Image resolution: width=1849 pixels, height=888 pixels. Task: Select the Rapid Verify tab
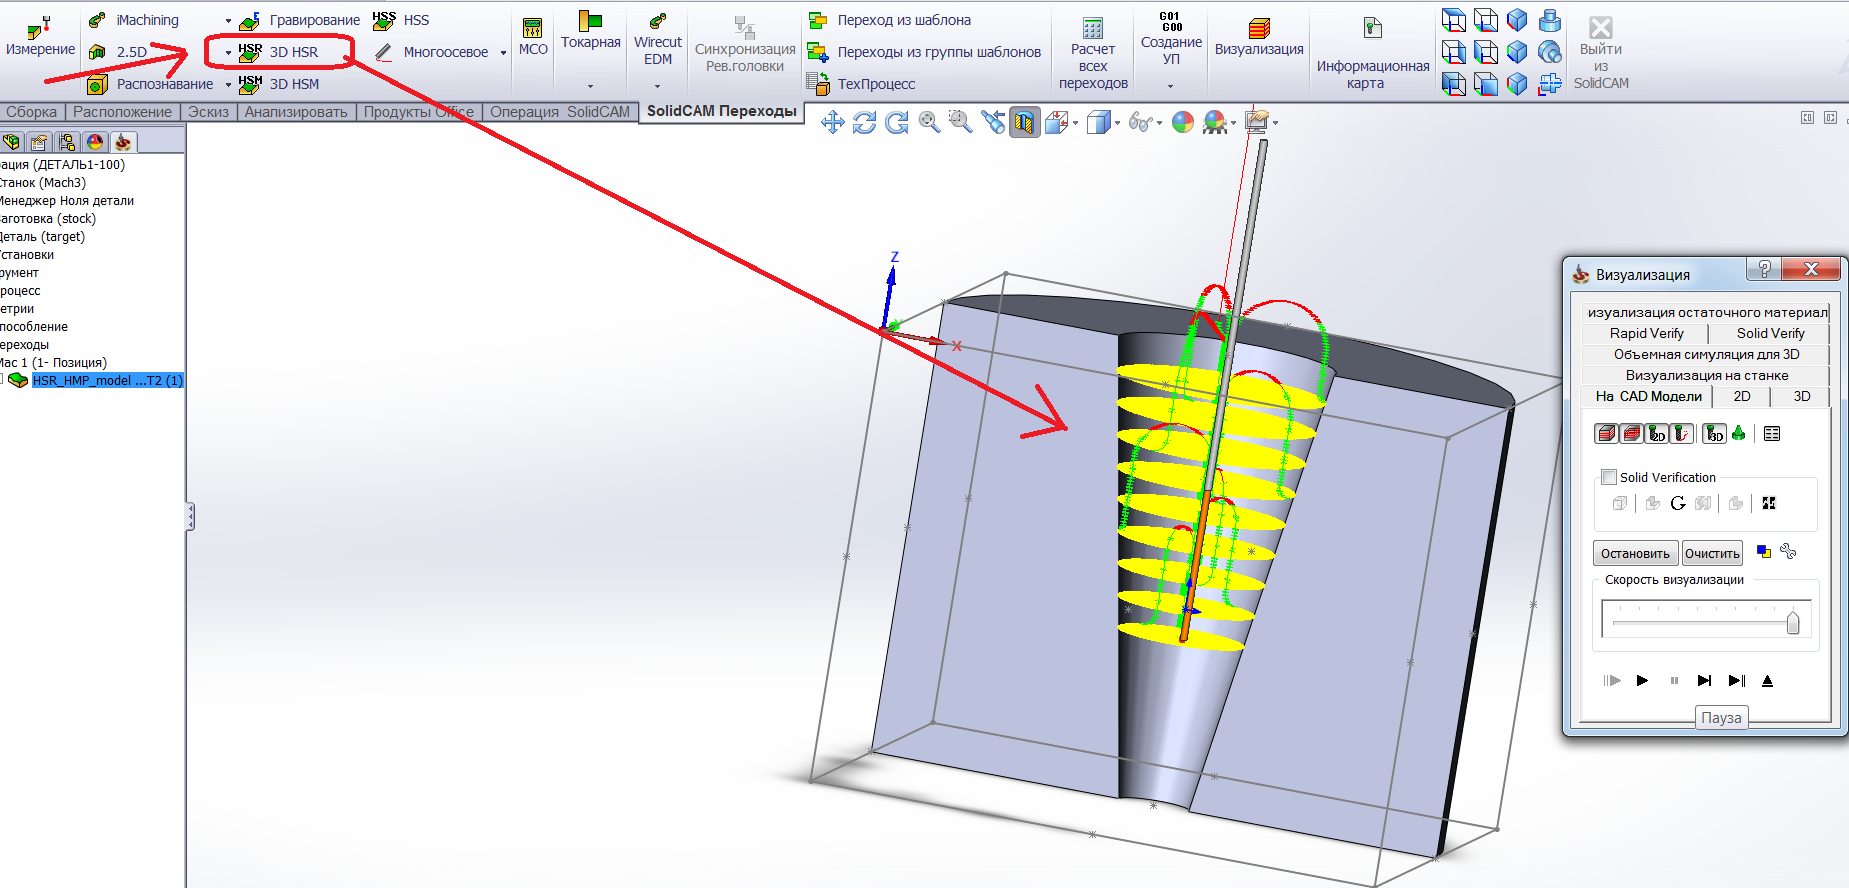tap(1646, 333)
